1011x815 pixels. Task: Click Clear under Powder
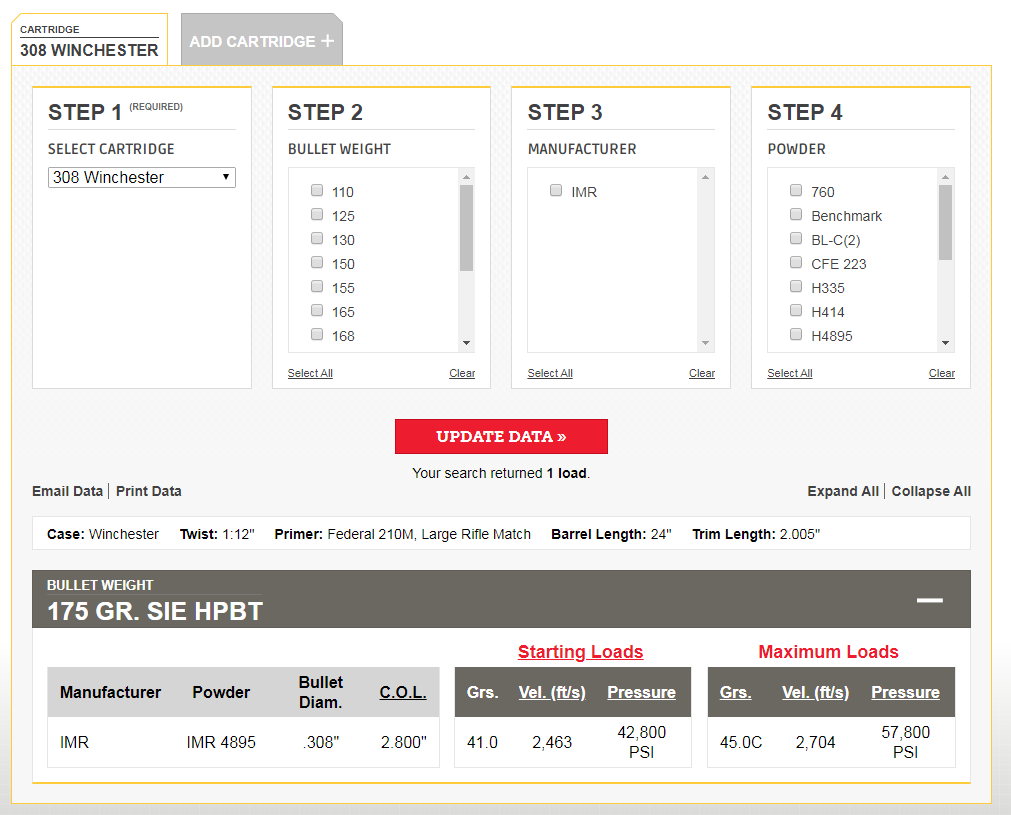(941, 373)
